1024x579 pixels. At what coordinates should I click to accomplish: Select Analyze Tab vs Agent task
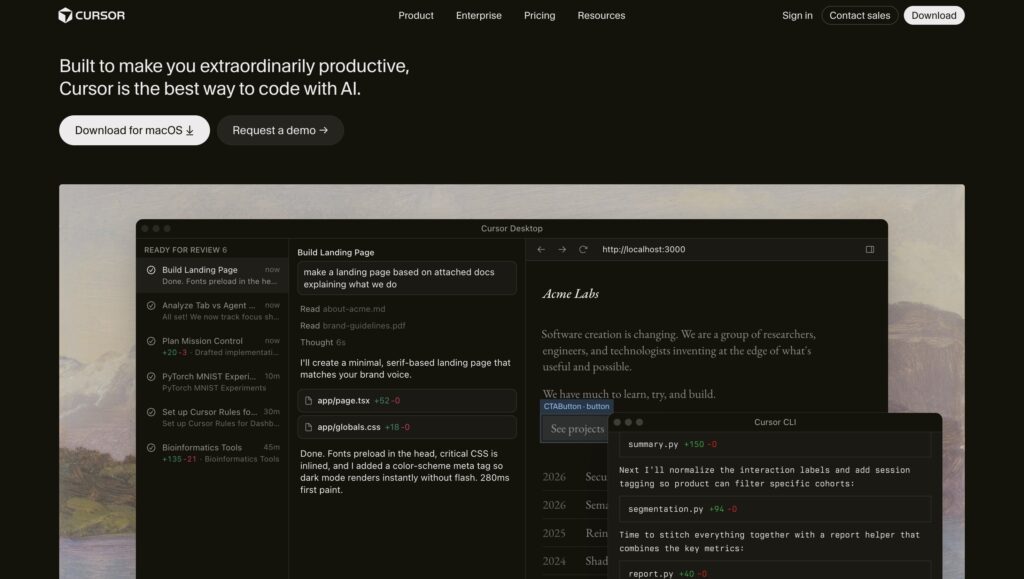coord(213,311)
